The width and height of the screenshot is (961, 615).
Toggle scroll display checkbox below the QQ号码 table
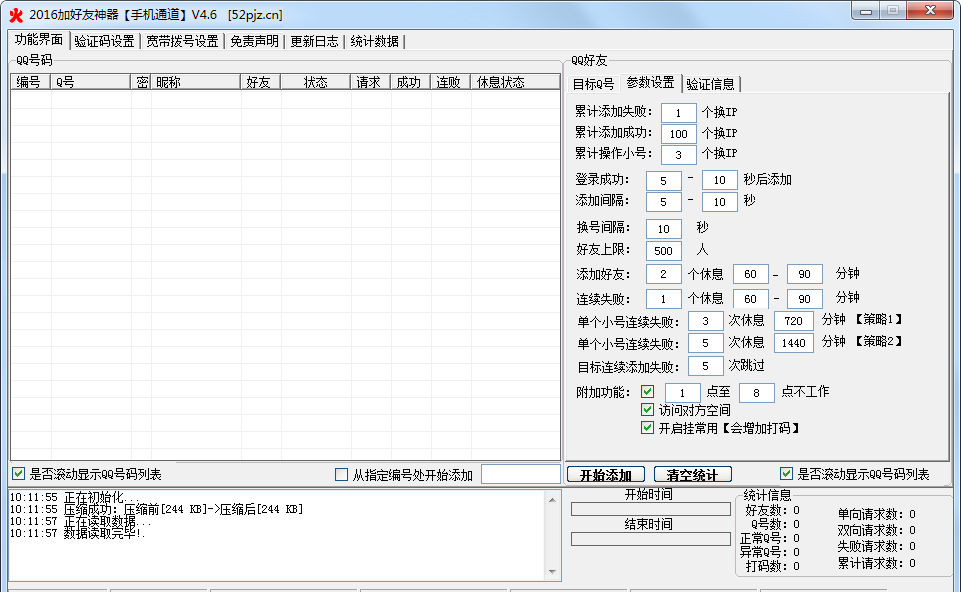[18, 474]
